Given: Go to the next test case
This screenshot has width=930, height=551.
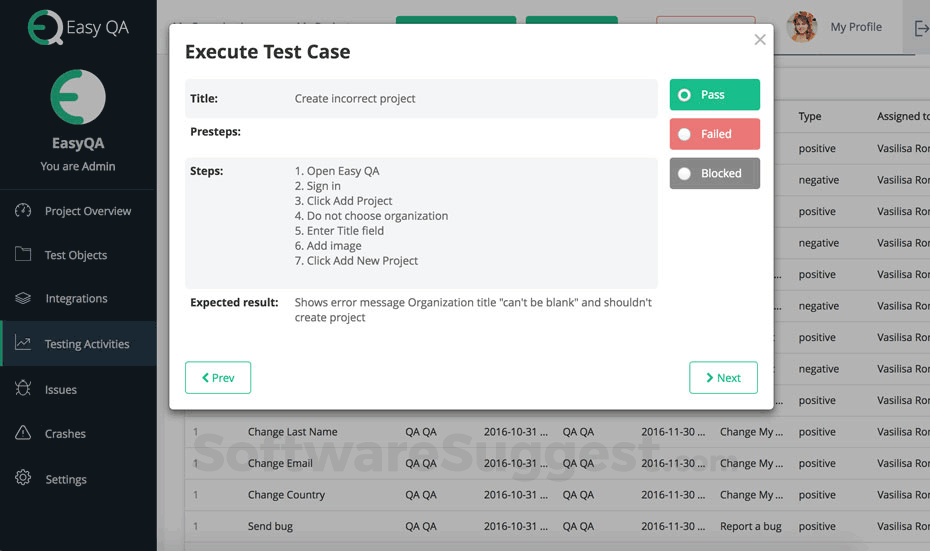Looking at the screenshot, I should click(x=723, y=378).
